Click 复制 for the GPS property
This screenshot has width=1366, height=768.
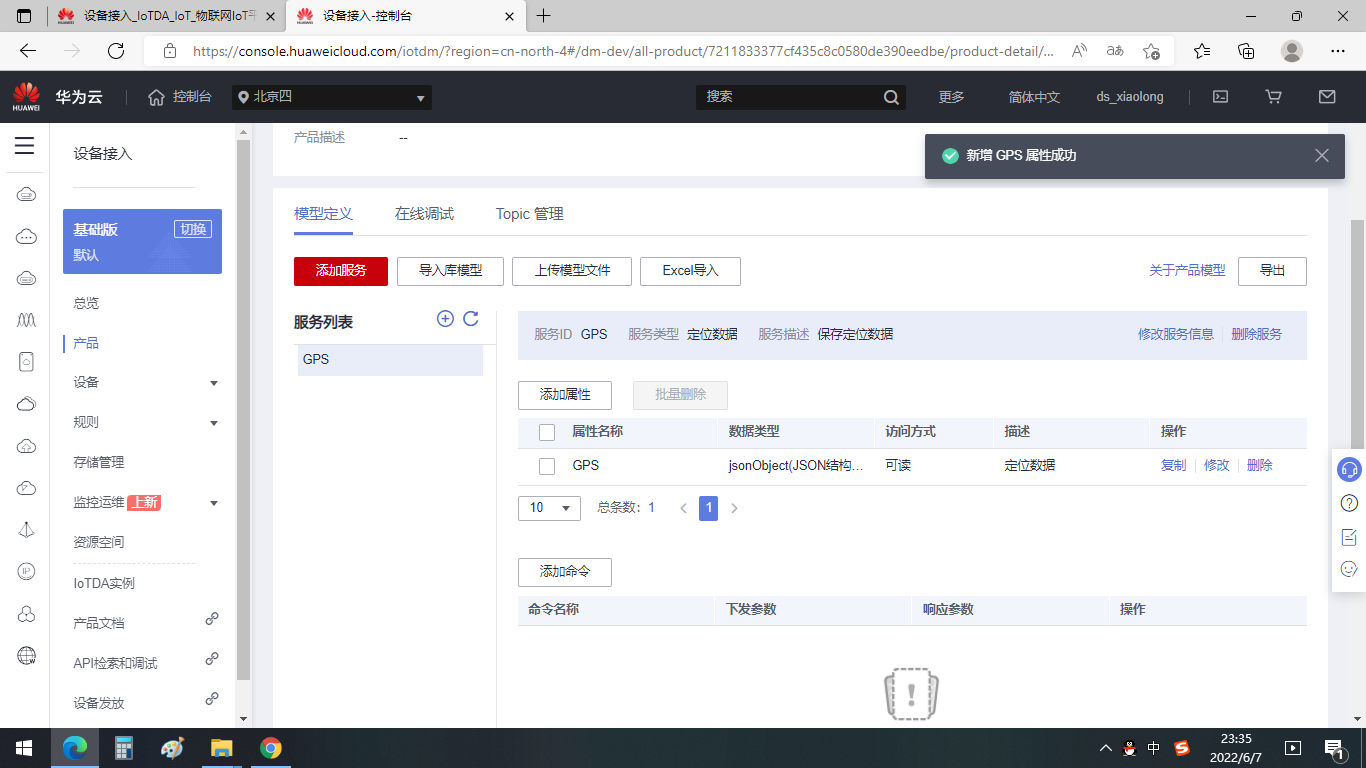pos(1173,466)
